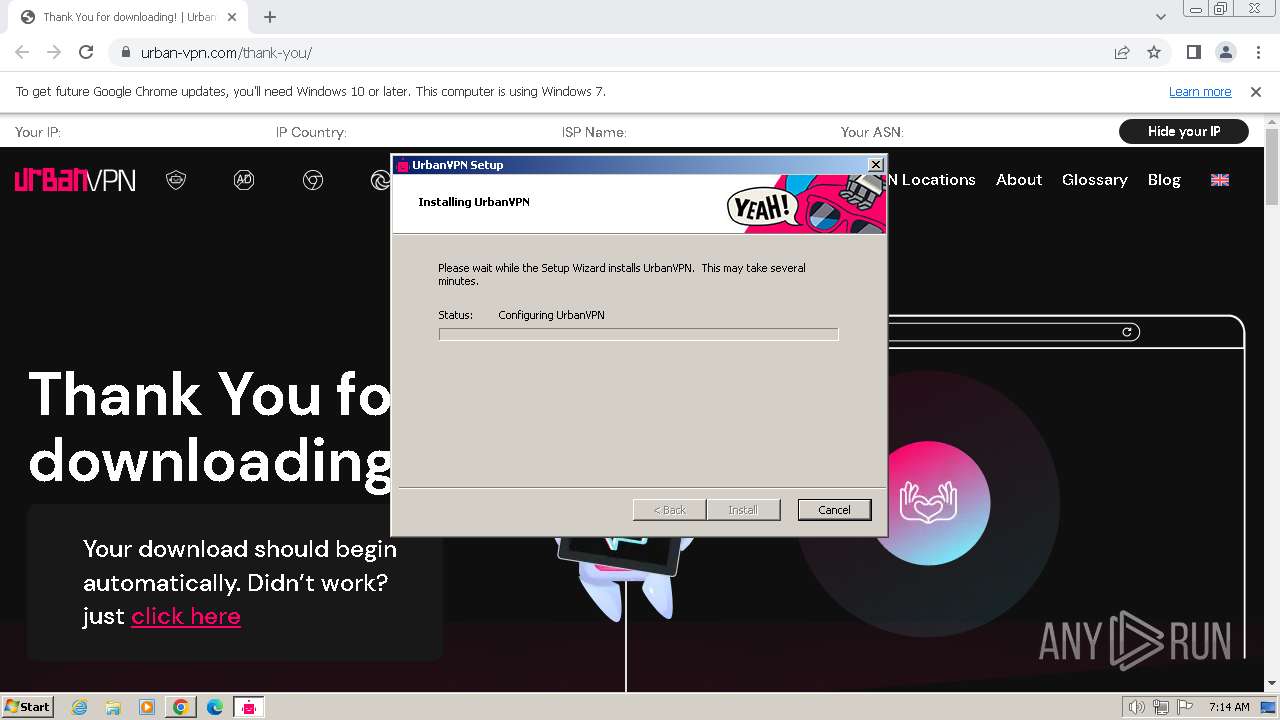Image resolution: width=1280 pixels, height=720 pixels.
Task: Bookmark this tab with the star icon
Action: [x=1154, y=53]
